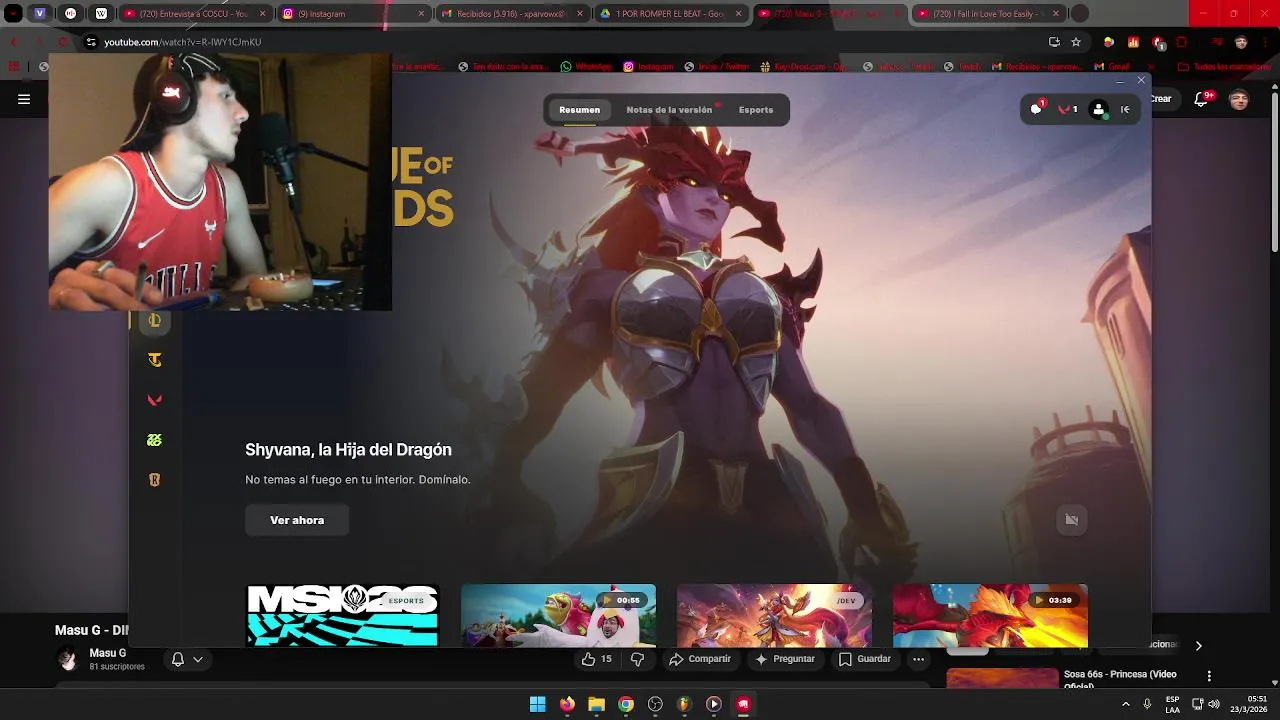
Task: Open the volume icon in system tray
Action: pyautogui.click(x=1214, y=704)
